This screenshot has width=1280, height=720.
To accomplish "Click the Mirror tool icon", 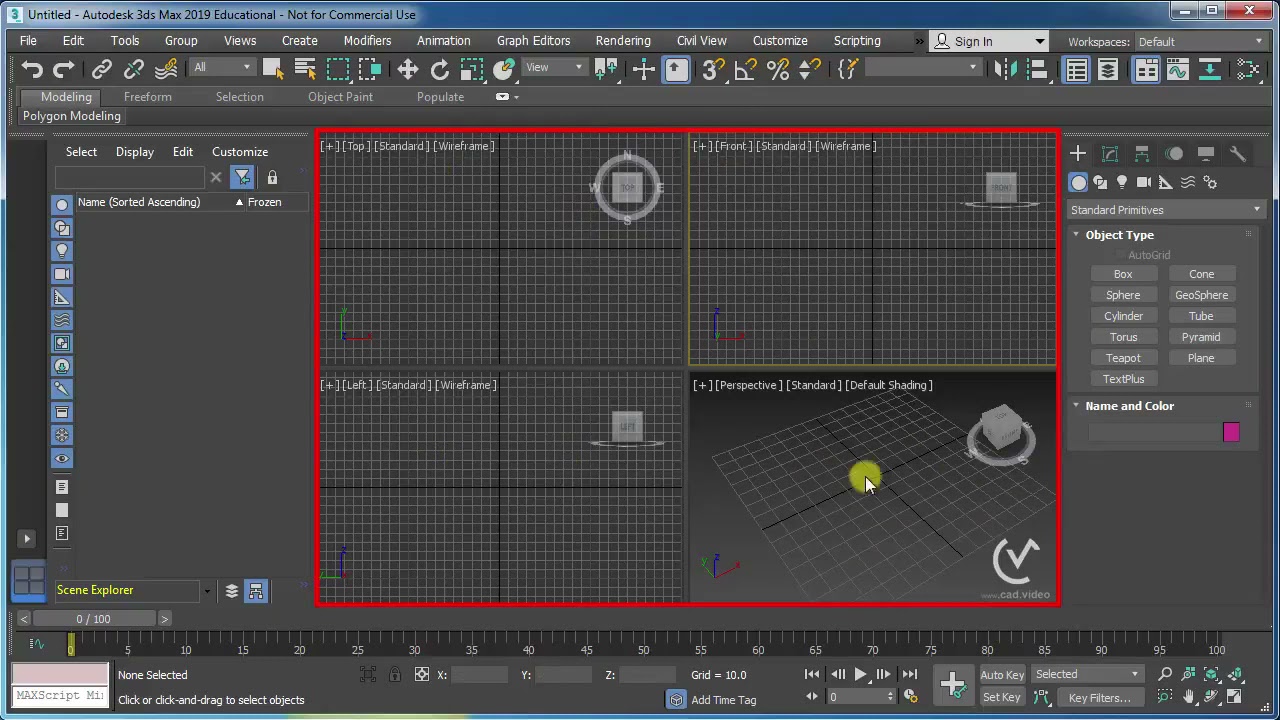I will tap(1006, 69).
